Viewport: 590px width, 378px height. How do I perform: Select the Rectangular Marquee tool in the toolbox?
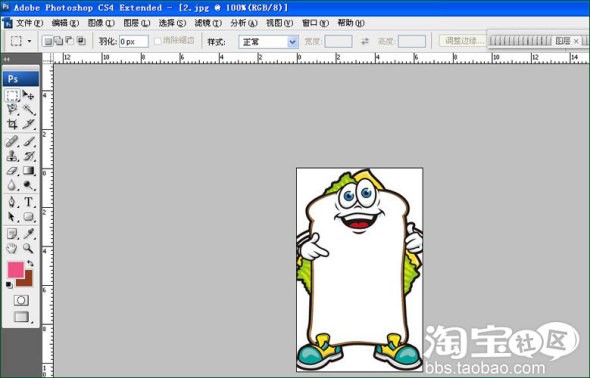12,95
